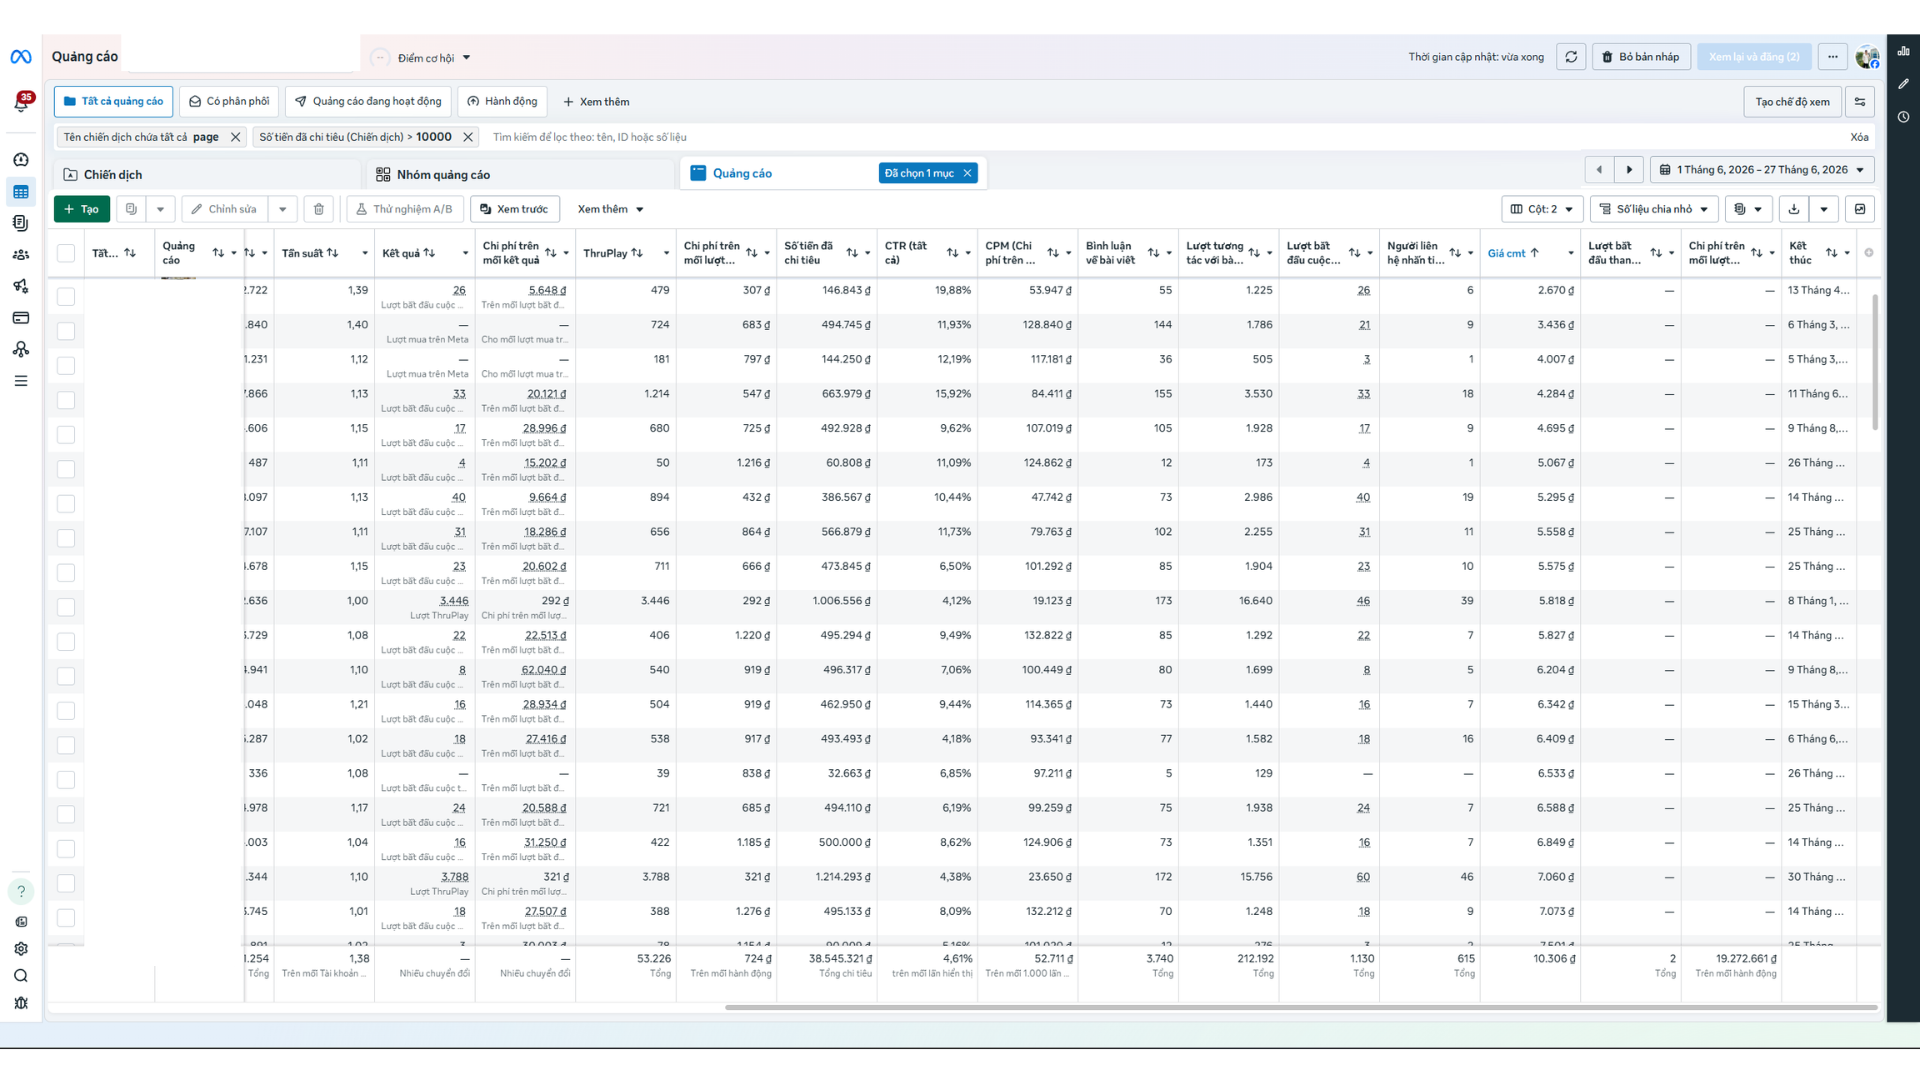The height and width of the screenshot is (1080, 1920).
Task: Click the Tạo chế độ xem button
Action: 1792,102
